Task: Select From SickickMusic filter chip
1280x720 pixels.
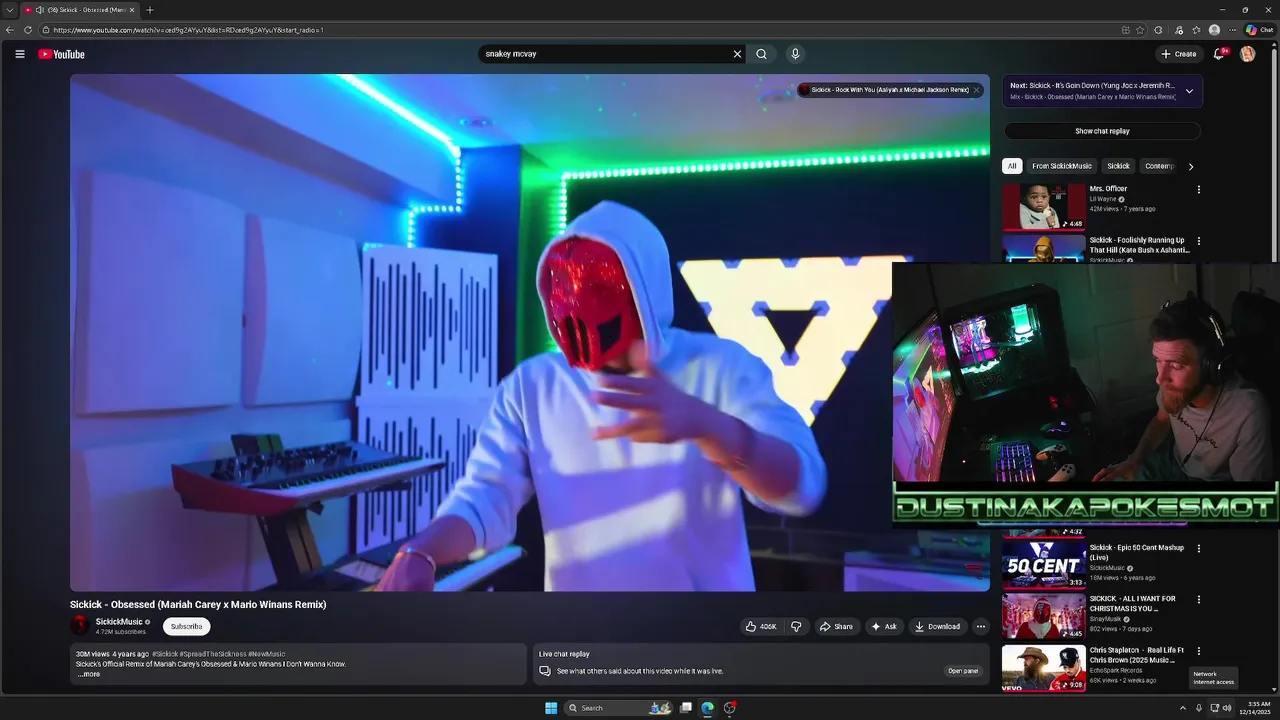Action: pyautogui.click(x=1062, y=166)
